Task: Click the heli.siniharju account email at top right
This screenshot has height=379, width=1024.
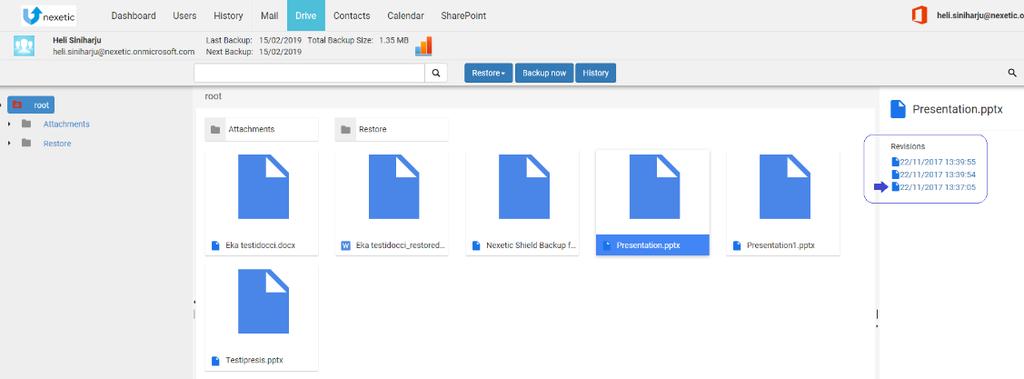Action: point(980,15)
